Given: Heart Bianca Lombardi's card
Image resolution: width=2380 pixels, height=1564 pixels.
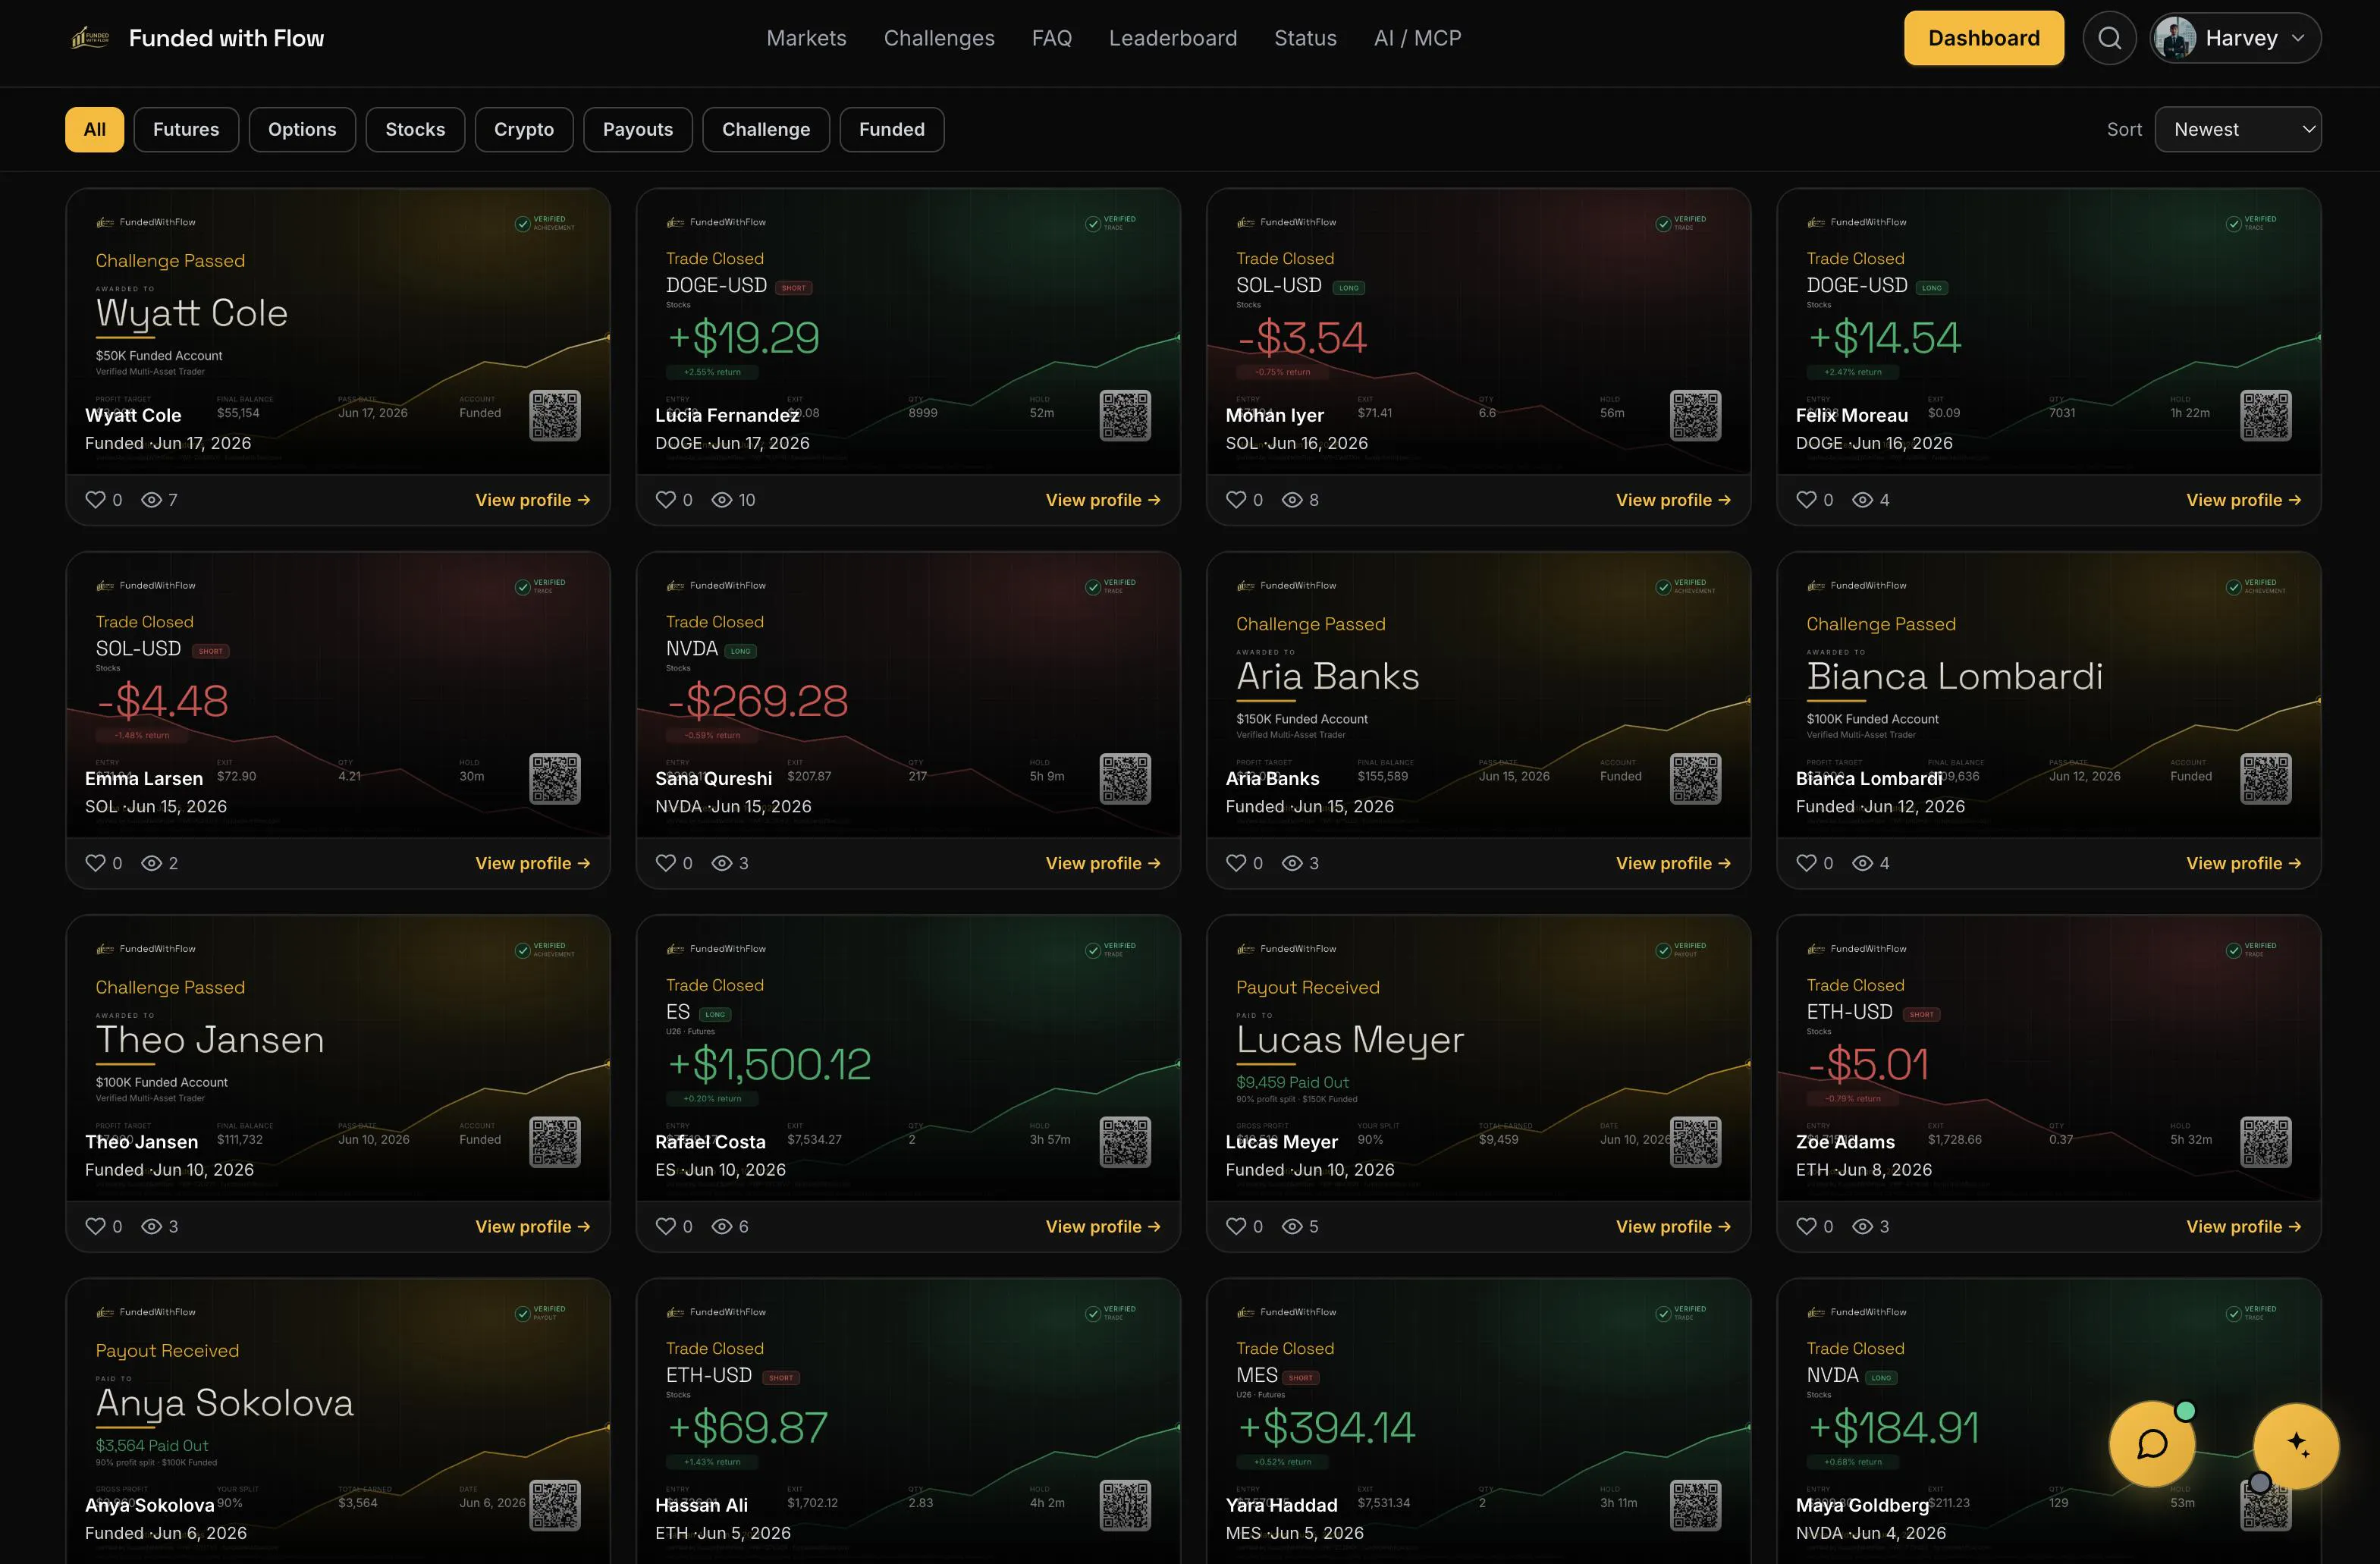Looking at the screenshot, I should coord(1806,863).
